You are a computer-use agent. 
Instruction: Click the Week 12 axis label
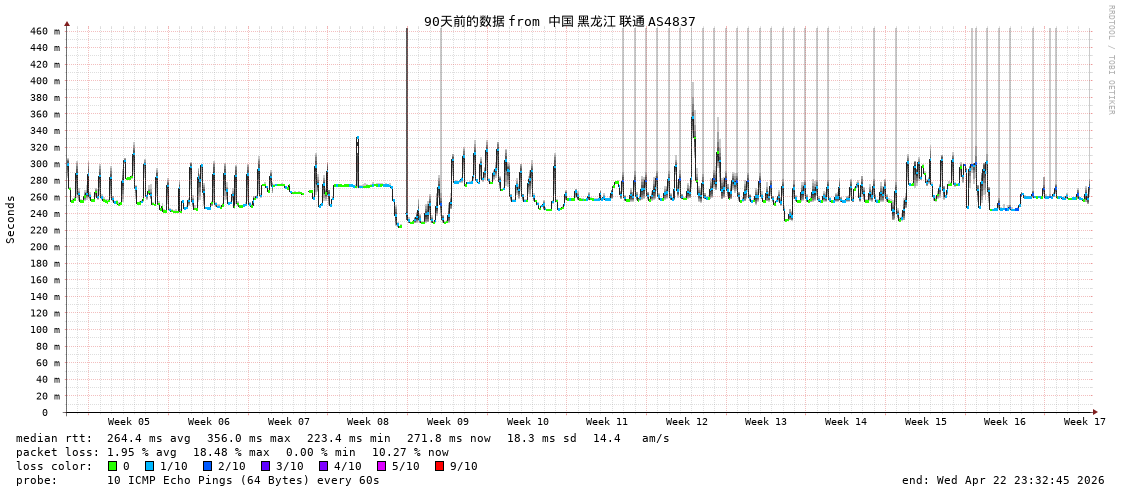tap(687, 422)
